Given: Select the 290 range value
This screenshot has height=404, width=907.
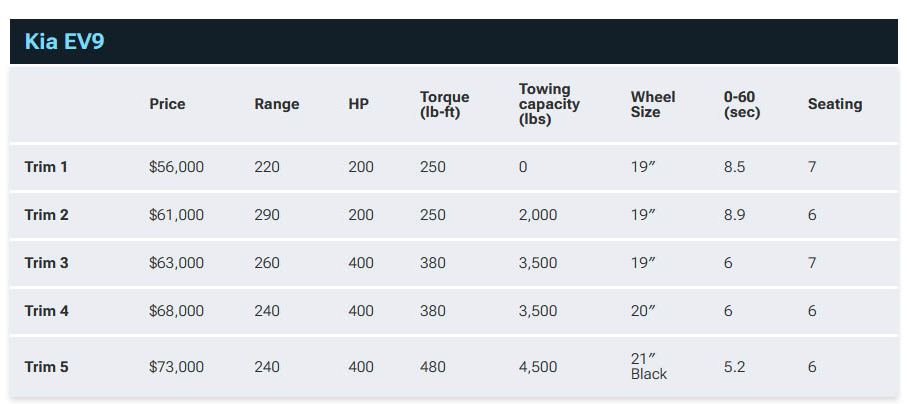Looking at the screenshot, I should click(267, 215).
